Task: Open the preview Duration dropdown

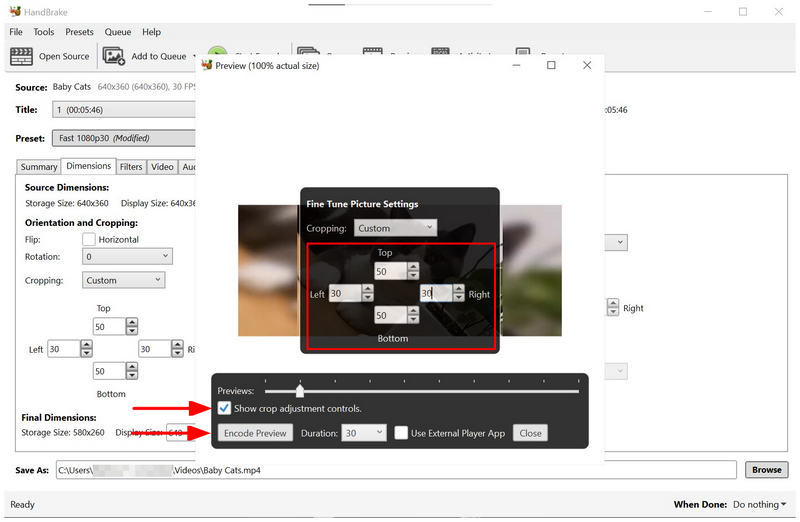Action: [x=364, y=433]
